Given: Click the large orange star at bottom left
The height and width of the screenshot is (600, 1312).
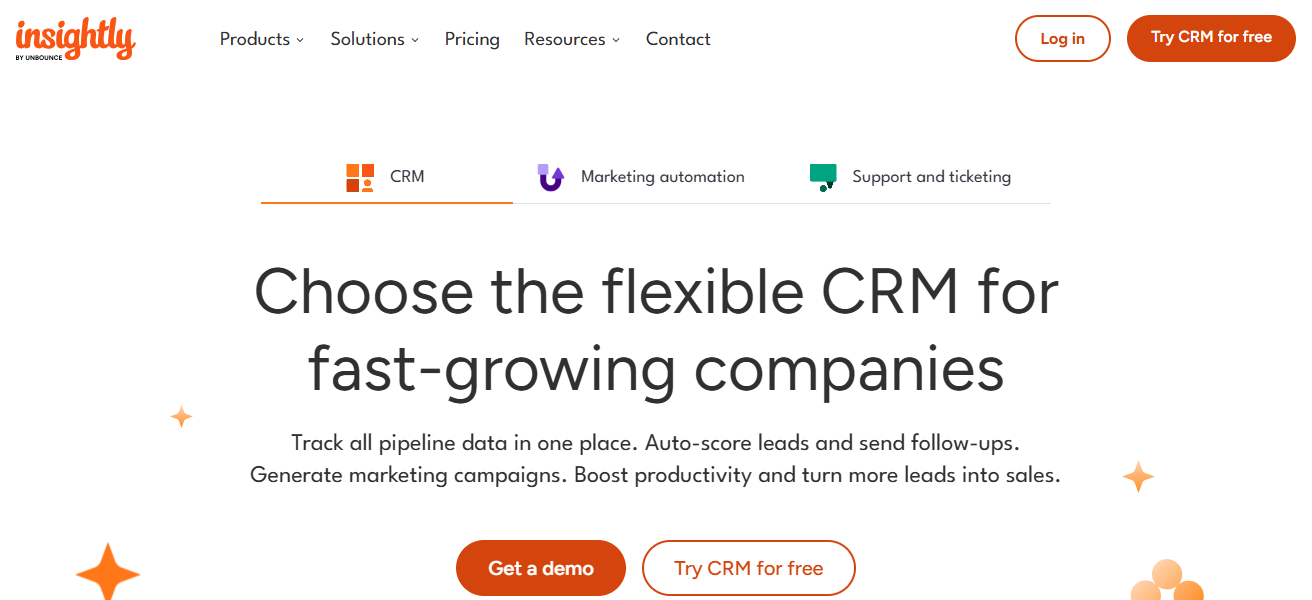Looking at the screenshot, I should click(108, 573).
